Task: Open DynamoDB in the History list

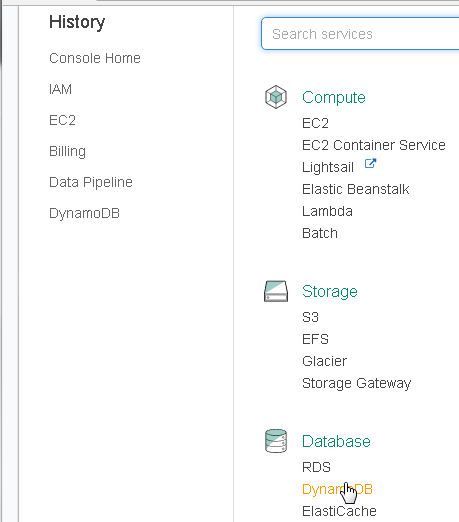Action: pyautogui.click(x=84, y=213)
